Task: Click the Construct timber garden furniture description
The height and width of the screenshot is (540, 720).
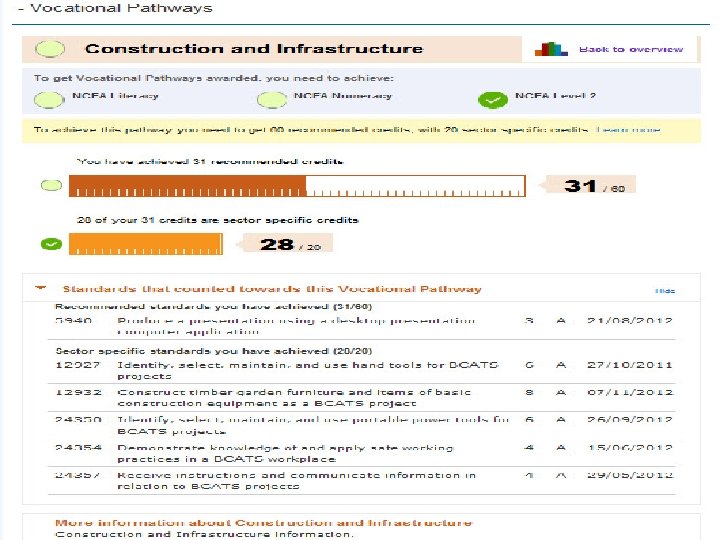Action: tap(294, 398)
